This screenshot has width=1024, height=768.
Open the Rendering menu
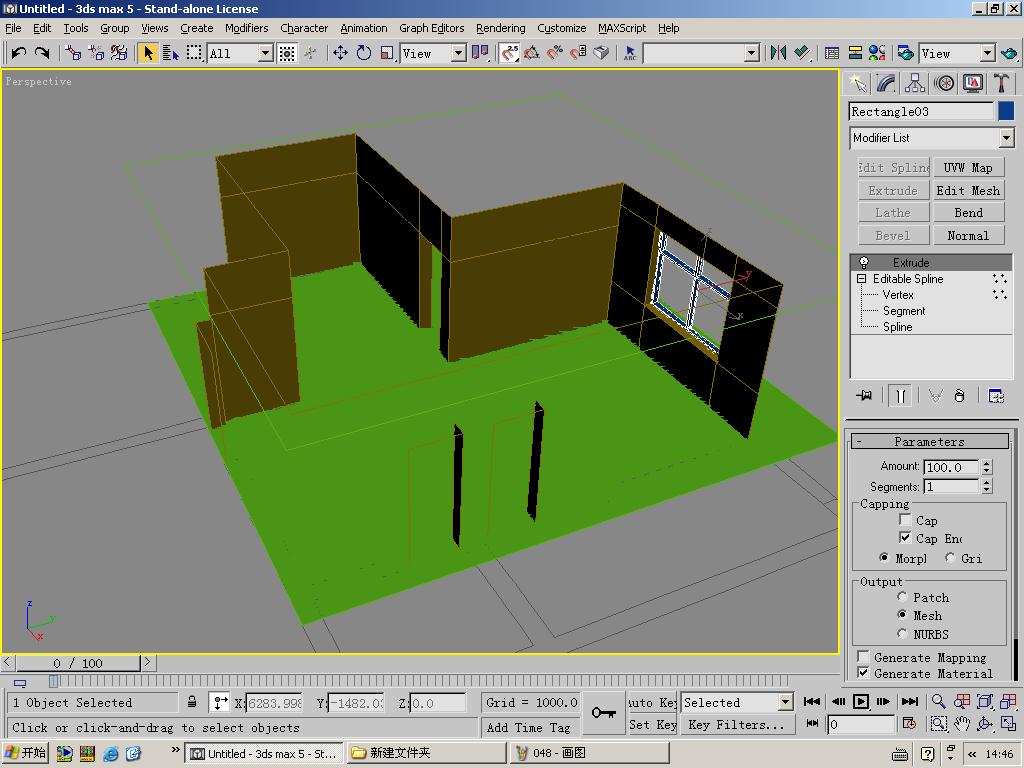pyautogui.click(x=500, y=28)
